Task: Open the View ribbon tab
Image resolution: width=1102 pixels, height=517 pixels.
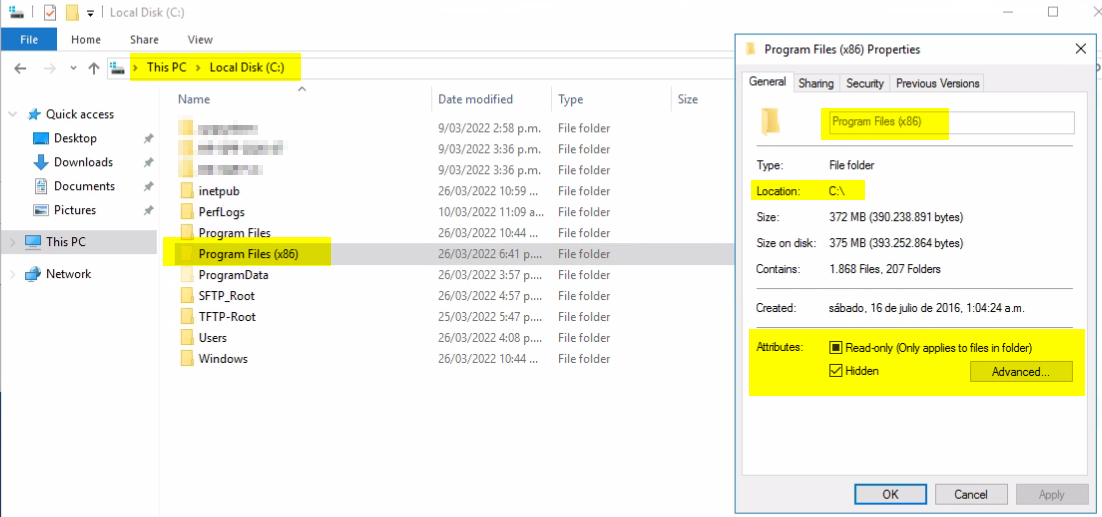Action: point(200,40)
